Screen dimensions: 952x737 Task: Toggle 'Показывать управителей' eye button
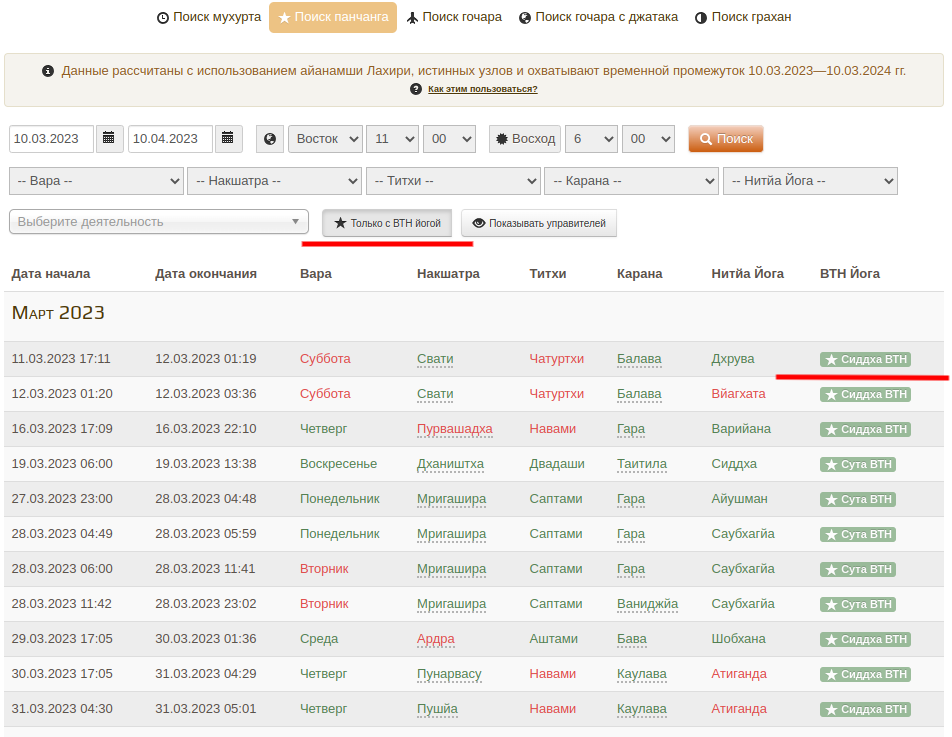point(539,223)
